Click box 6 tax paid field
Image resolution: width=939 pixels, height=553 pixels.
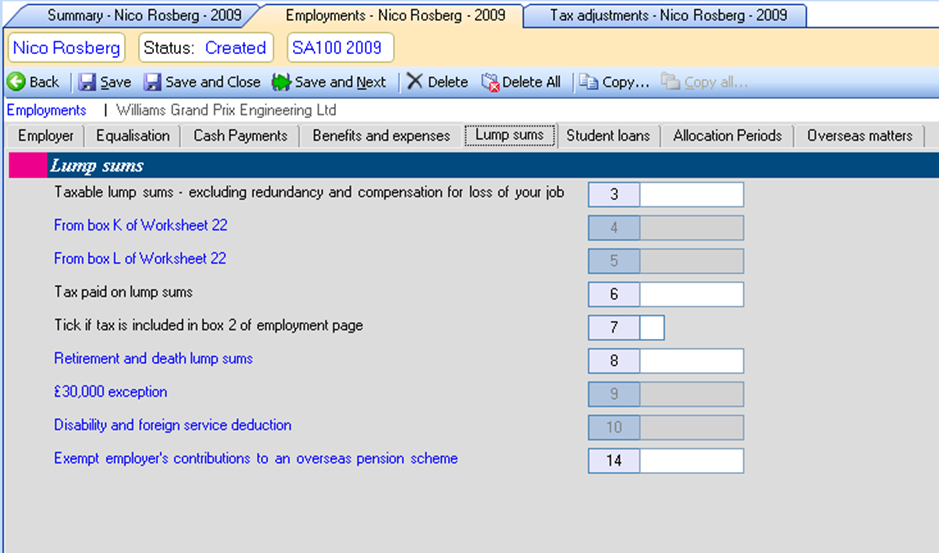tap(692, 294)
